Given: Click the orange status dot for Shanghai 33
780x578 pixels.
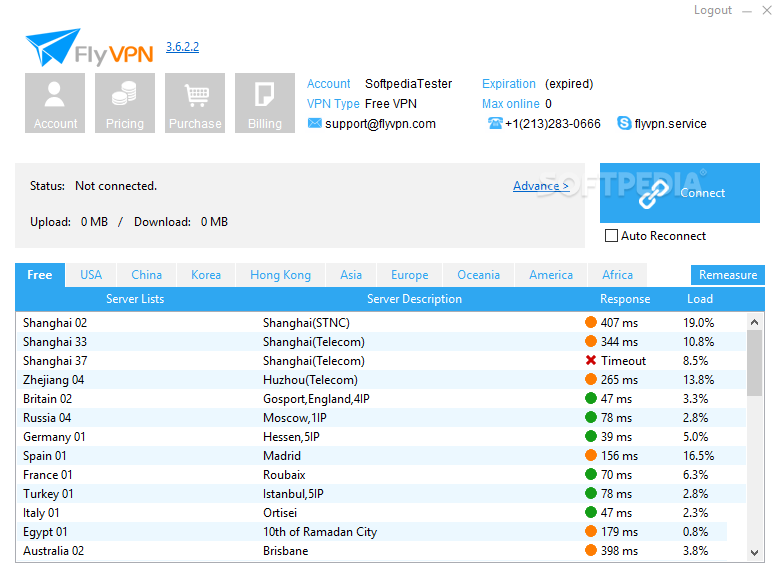Looking at the screenshot, I should (590, 341).
